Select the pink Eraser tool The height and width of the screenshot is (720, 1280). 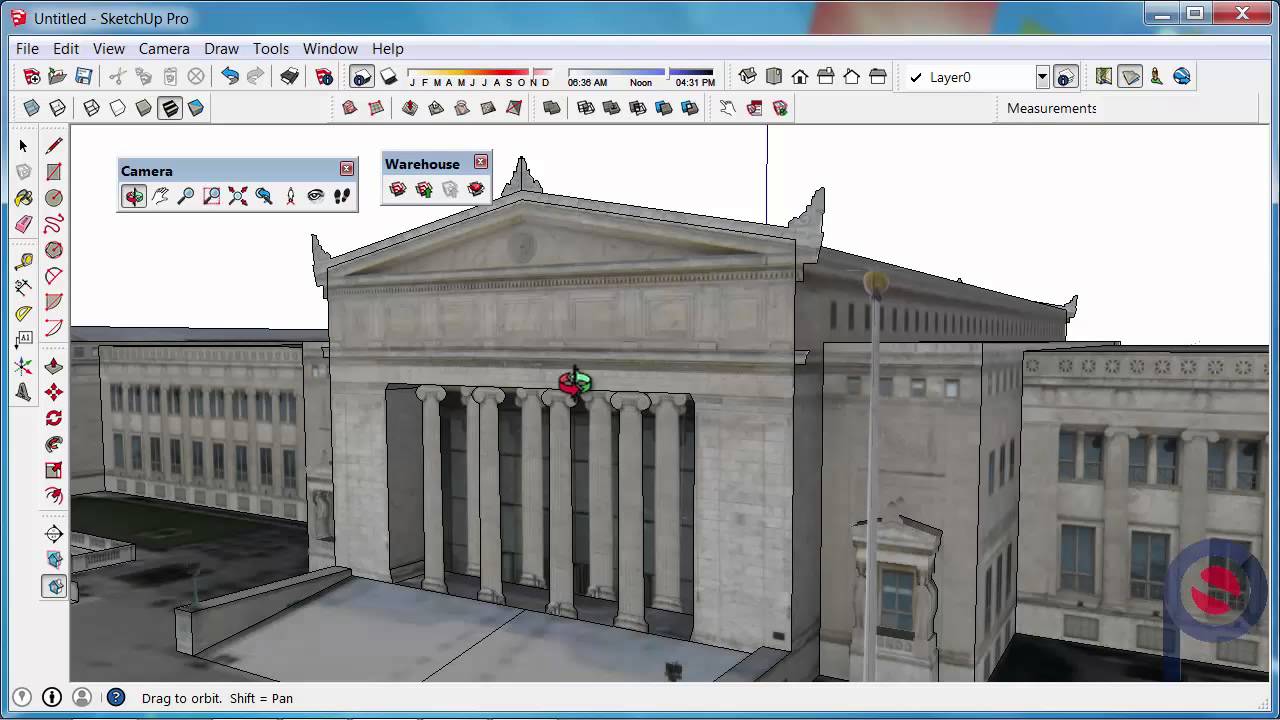[x=24, y=224]
